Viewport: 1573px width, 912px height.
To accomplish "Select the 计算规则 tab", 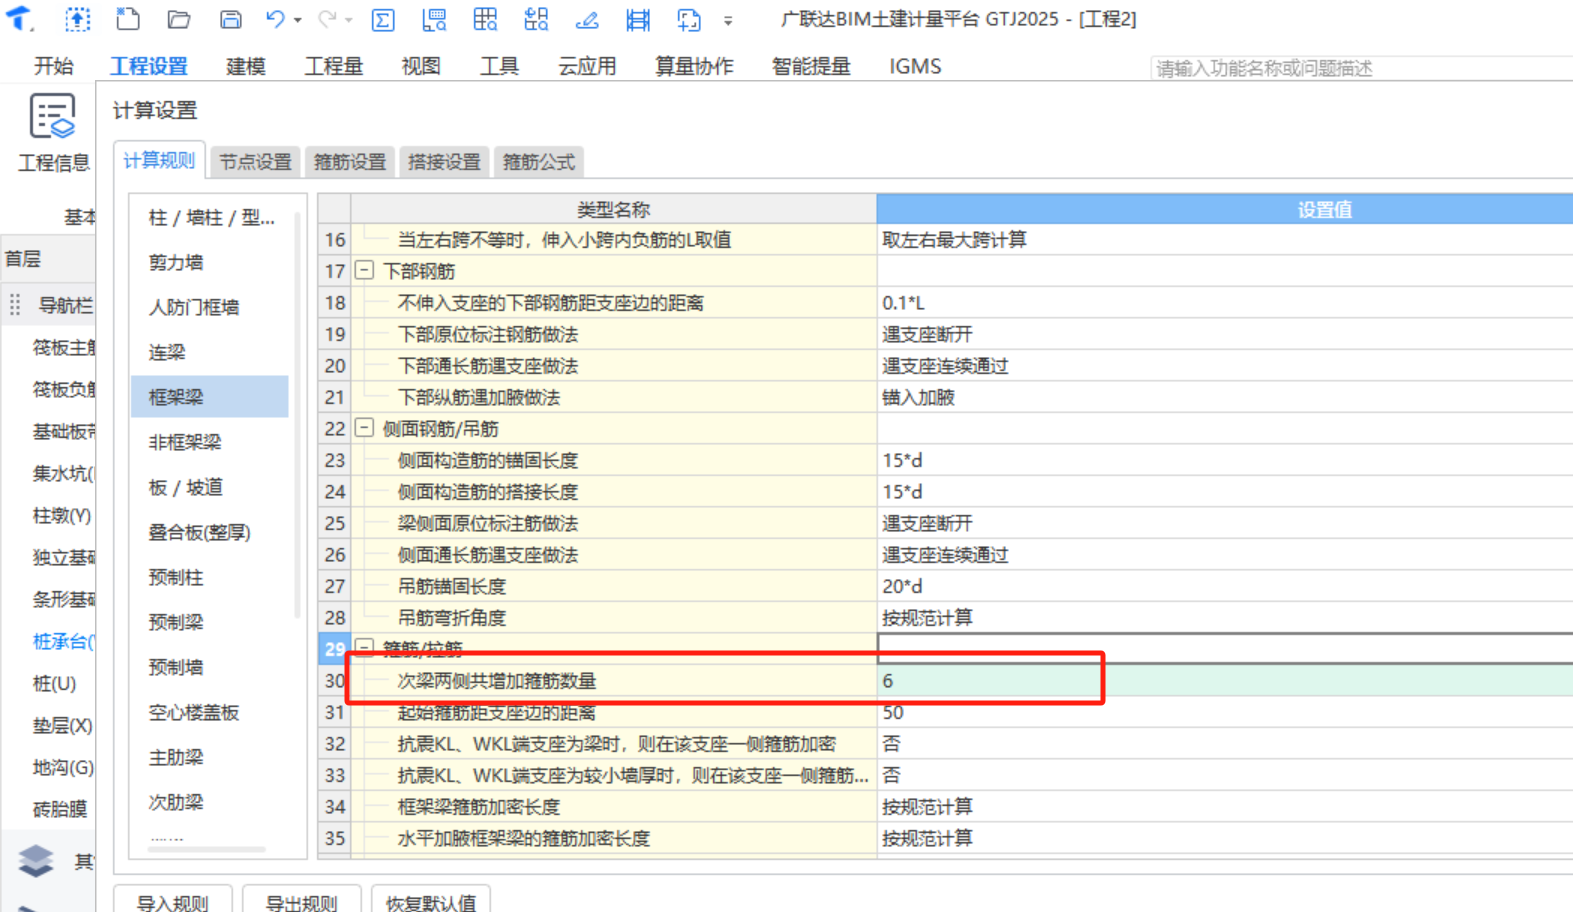I will (159, 161).
